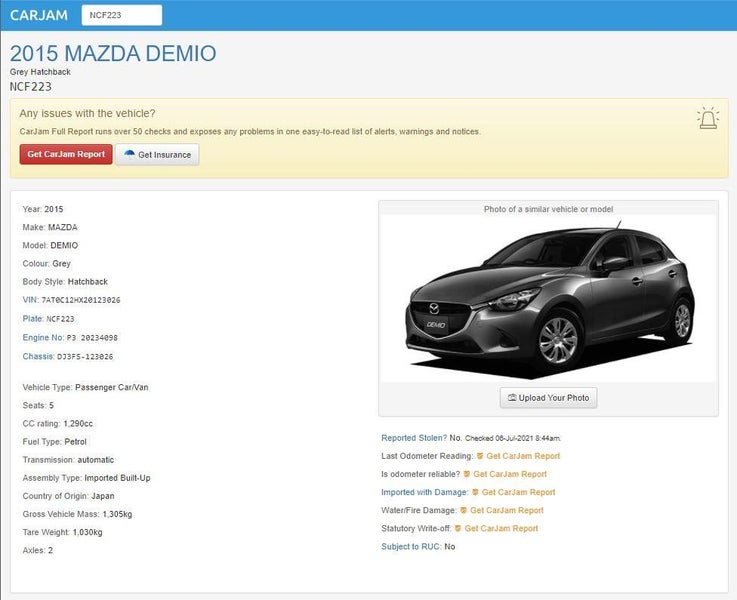Click the CARJAM logo in header
This screenshot has height=600, width=737.
click(39, 15)
